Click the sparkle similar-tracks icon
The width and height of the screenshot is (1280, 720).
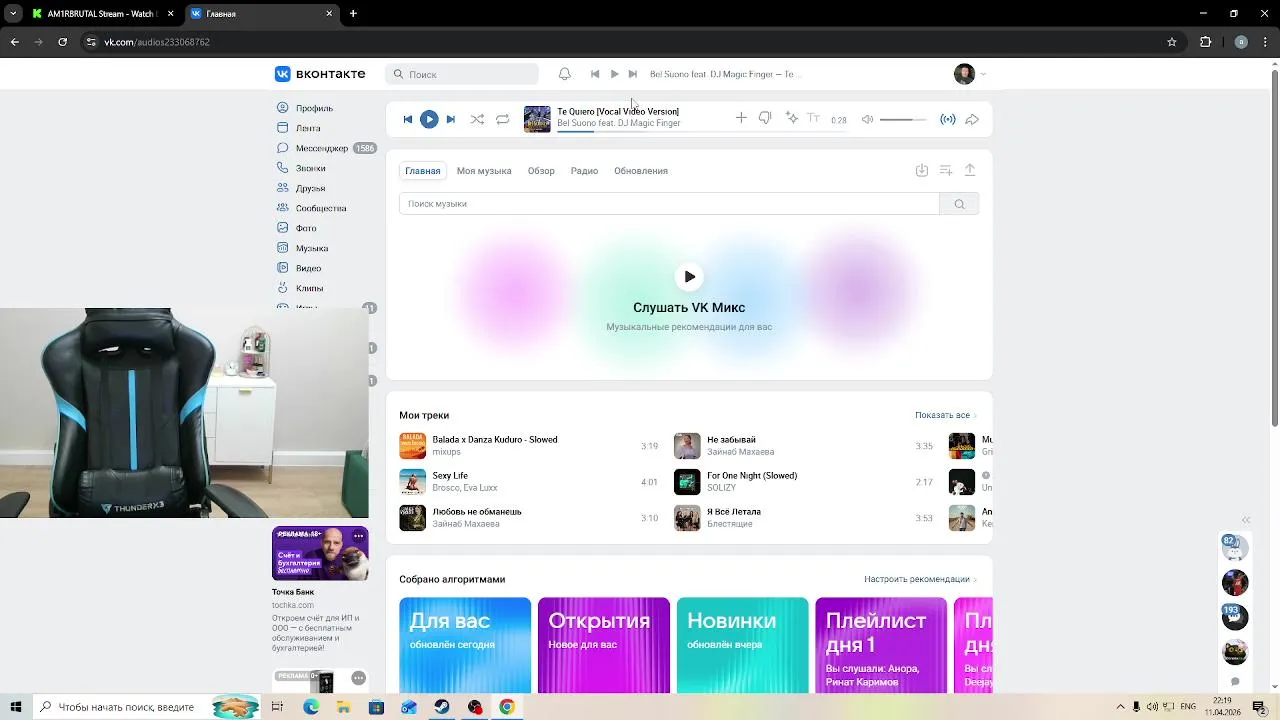click(x=792, y=118)
